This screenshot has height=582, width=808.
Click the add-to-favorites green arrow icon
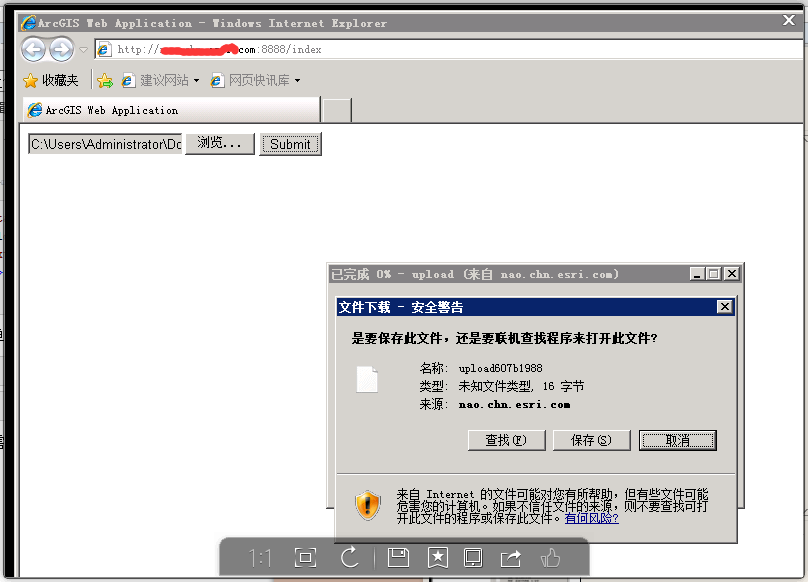click(x=105, y=79)
